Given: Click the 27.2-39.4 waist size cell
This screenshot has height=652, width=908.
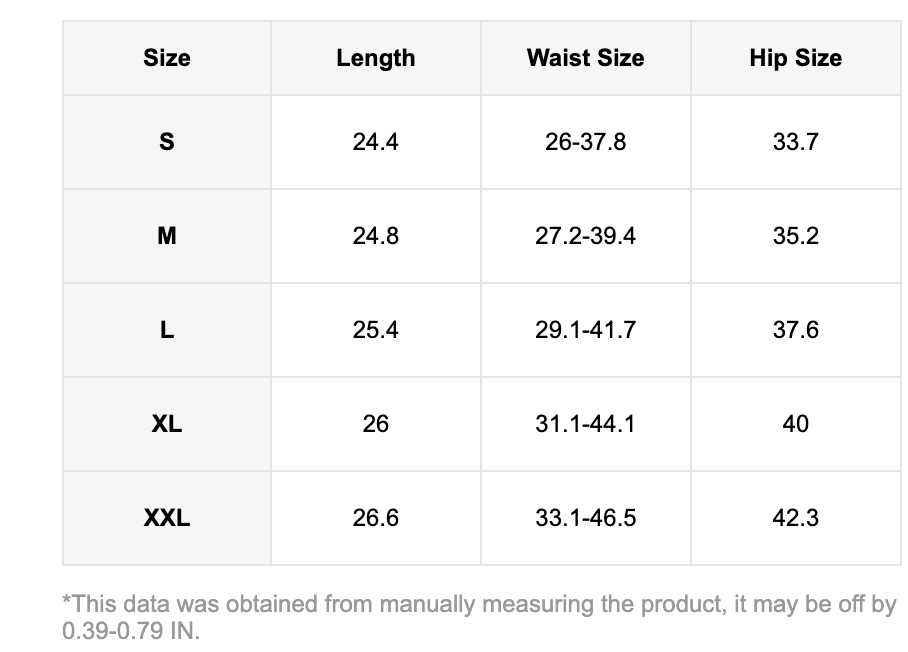Looking at the screenshot, I should [585, 236].
